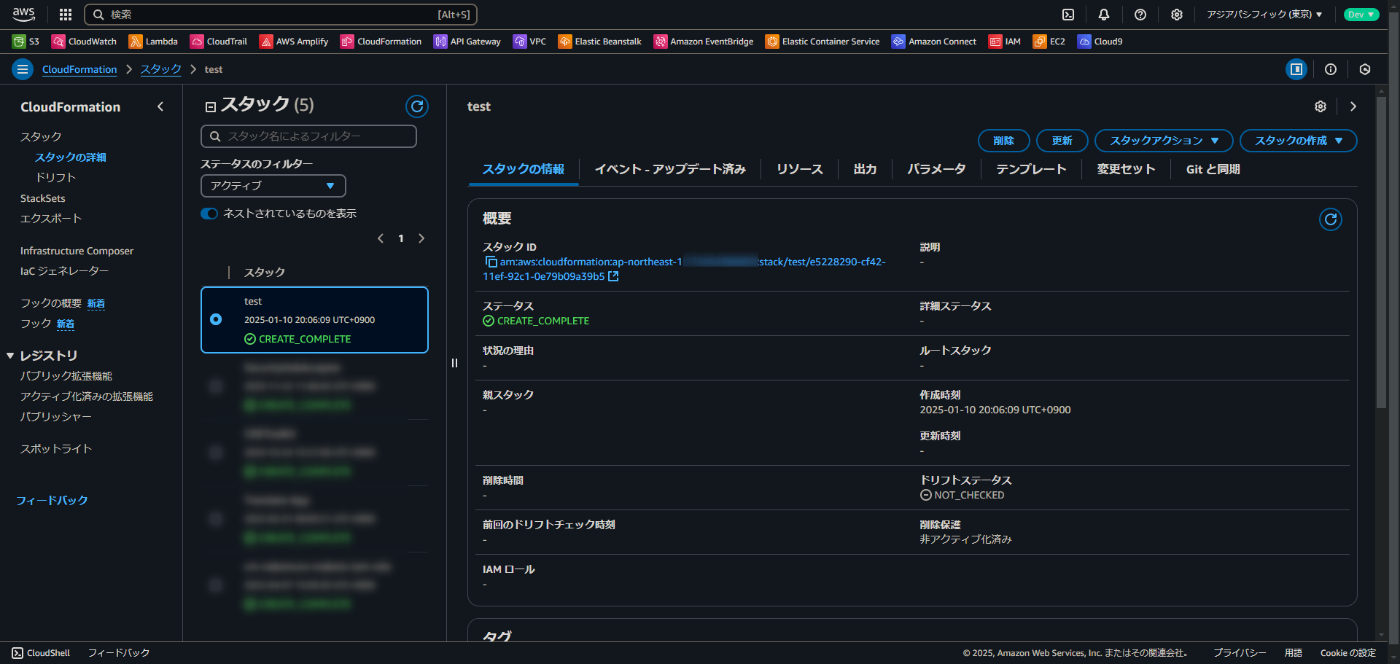Switch to the Template tab
This screenshot has width=1400, height=664.
pyautogui.click(x=1031, y=169)
